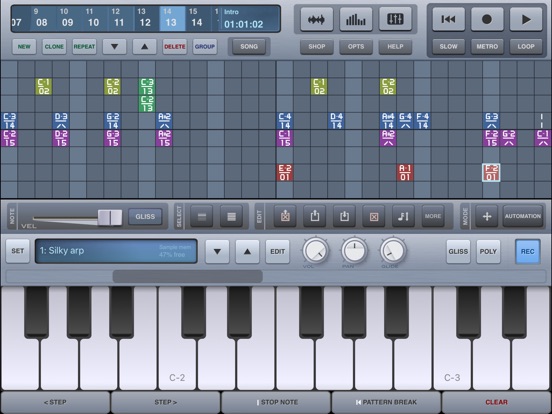Start playback with the play button

click(526, 20)
